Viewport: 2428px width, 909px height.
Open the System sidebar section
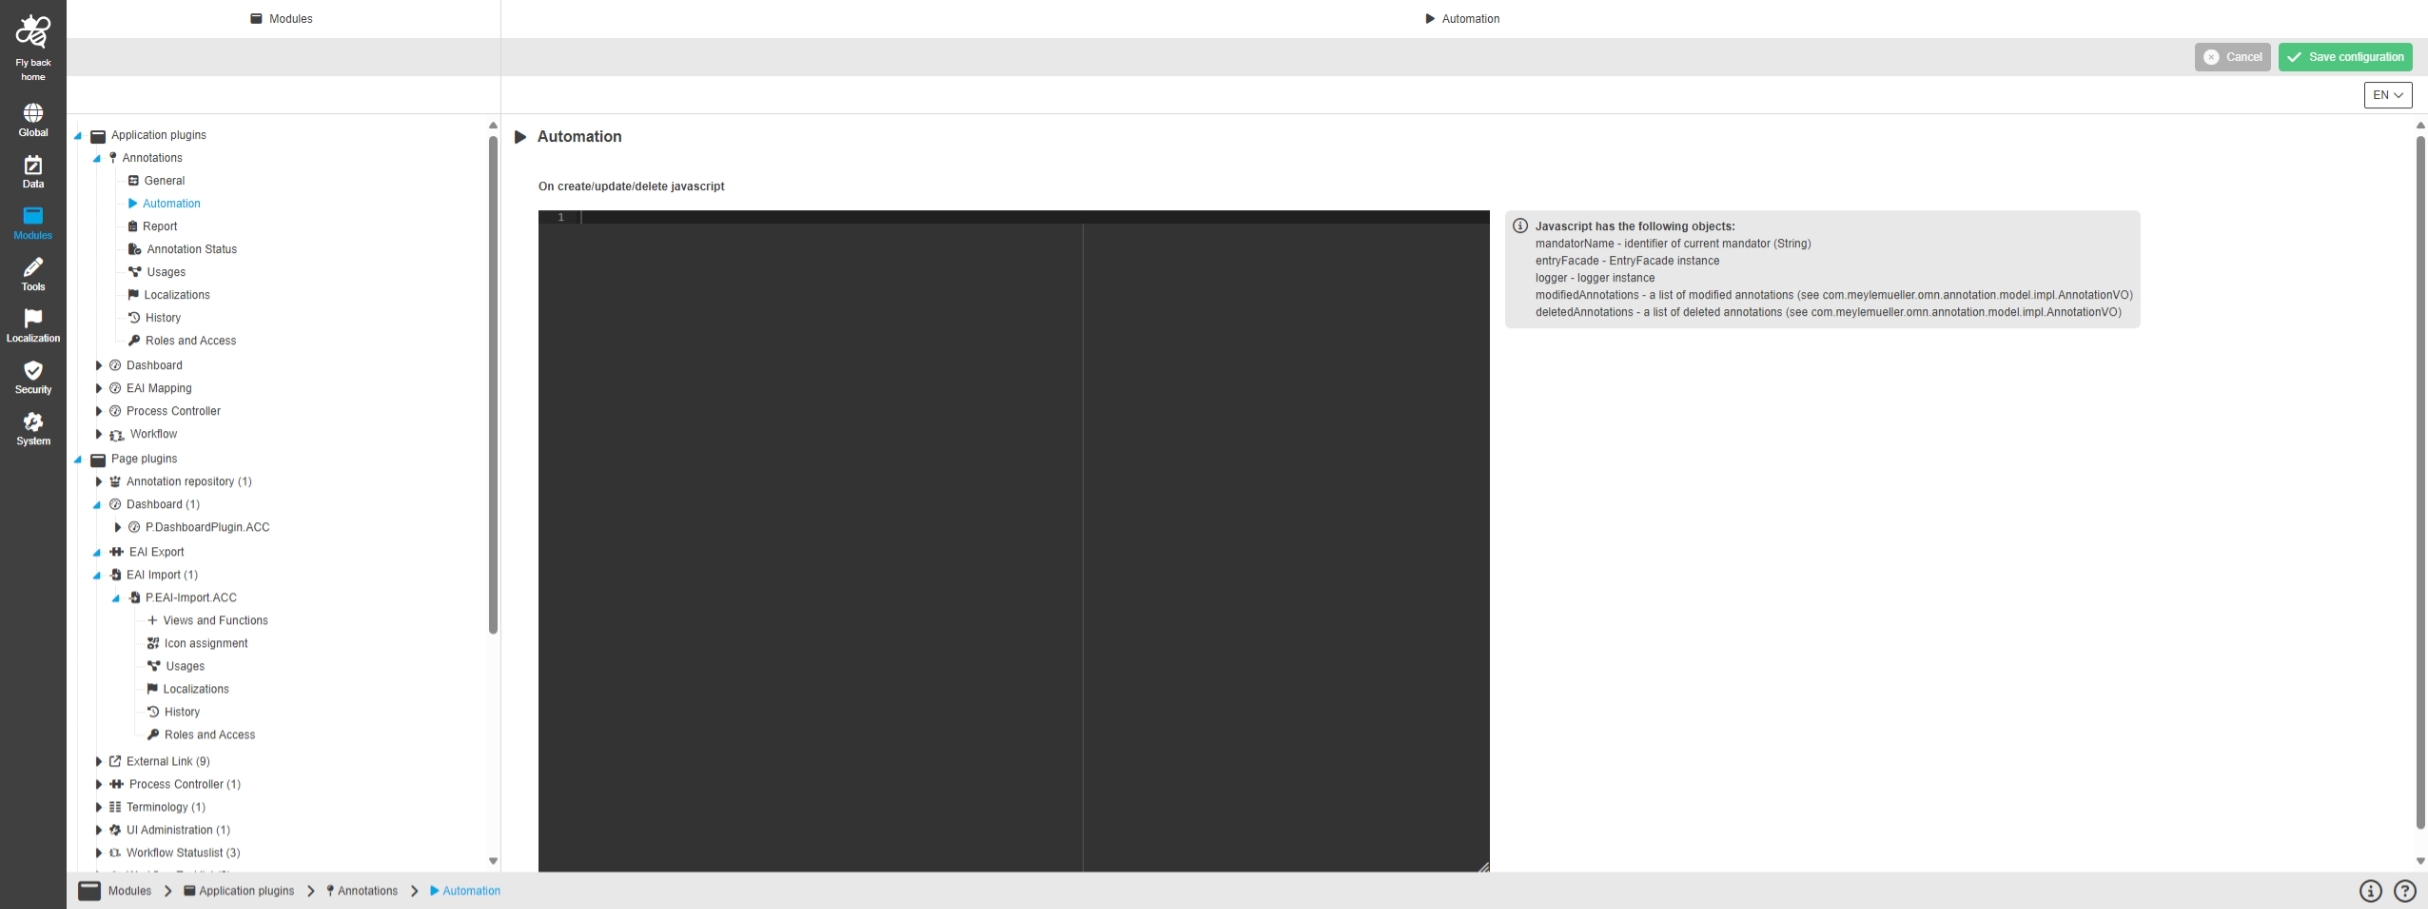pos(33,429)
